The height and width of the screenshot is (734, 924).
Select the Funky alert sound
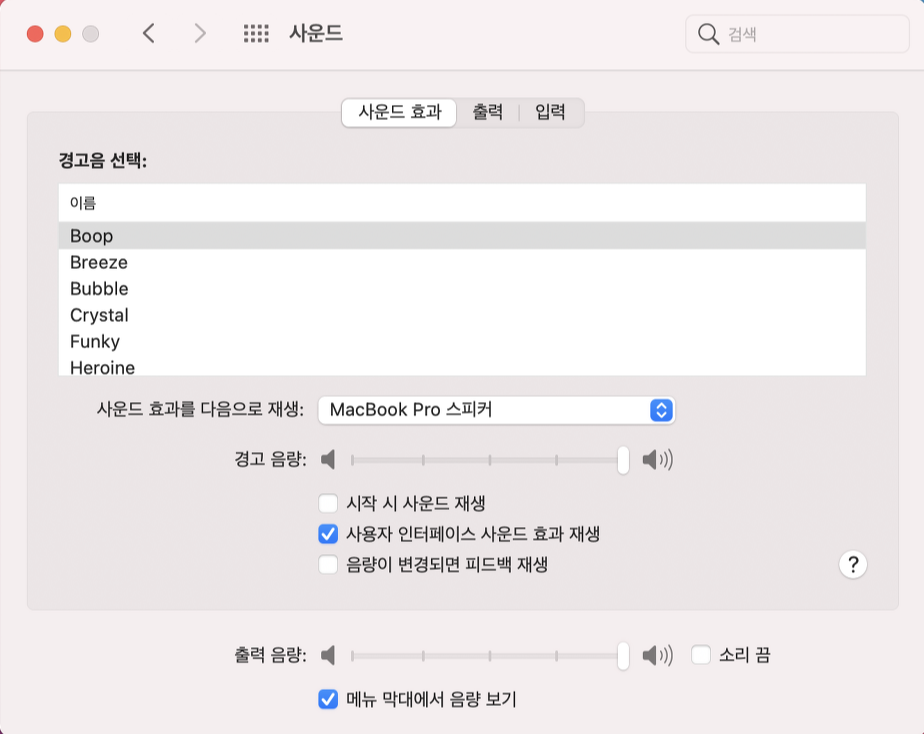pyautogui.click(x=462, y=342)
